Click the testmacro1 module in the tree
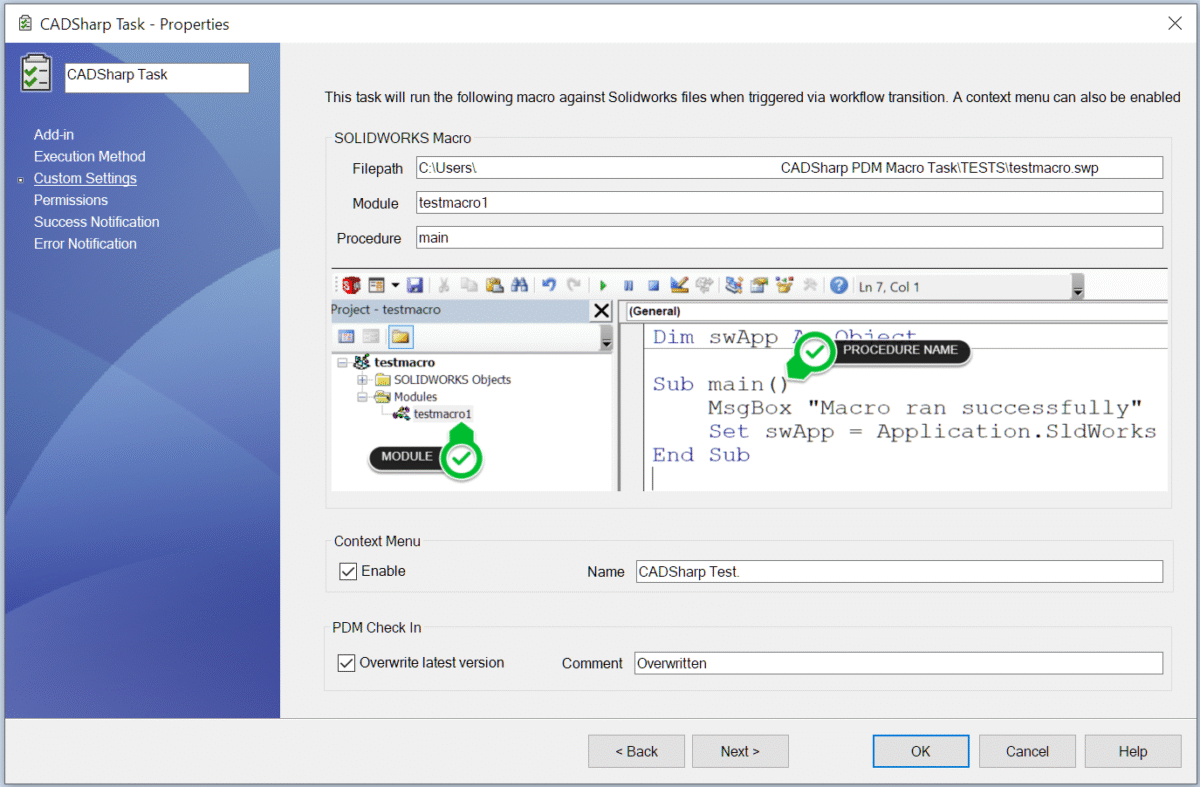 pos(445,414)
